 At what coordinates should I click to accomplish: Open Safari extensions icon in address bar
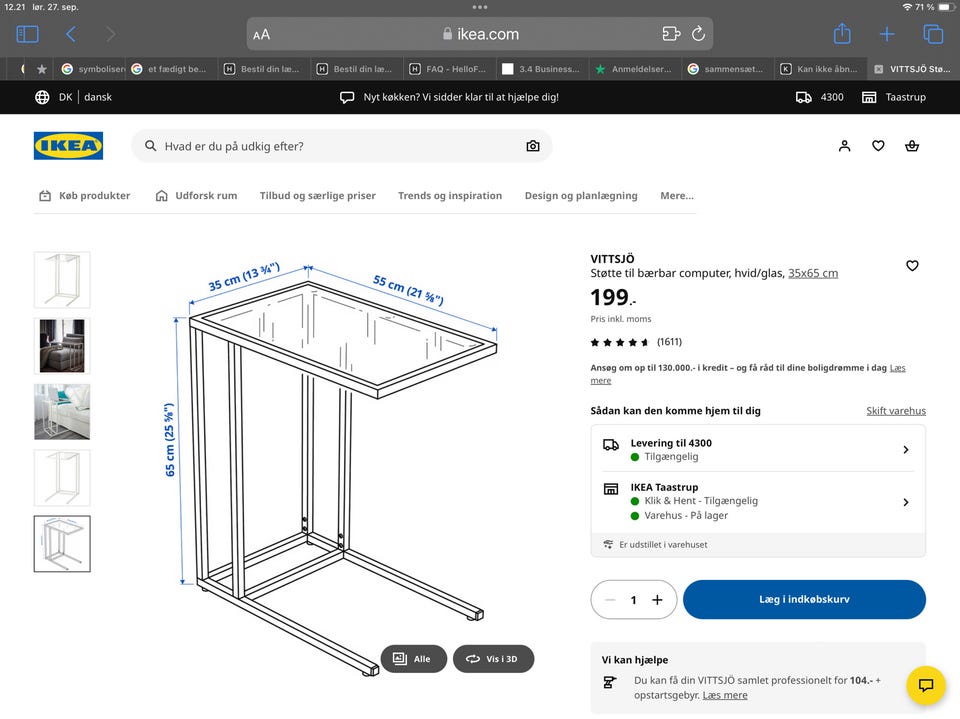click(671, 34)
